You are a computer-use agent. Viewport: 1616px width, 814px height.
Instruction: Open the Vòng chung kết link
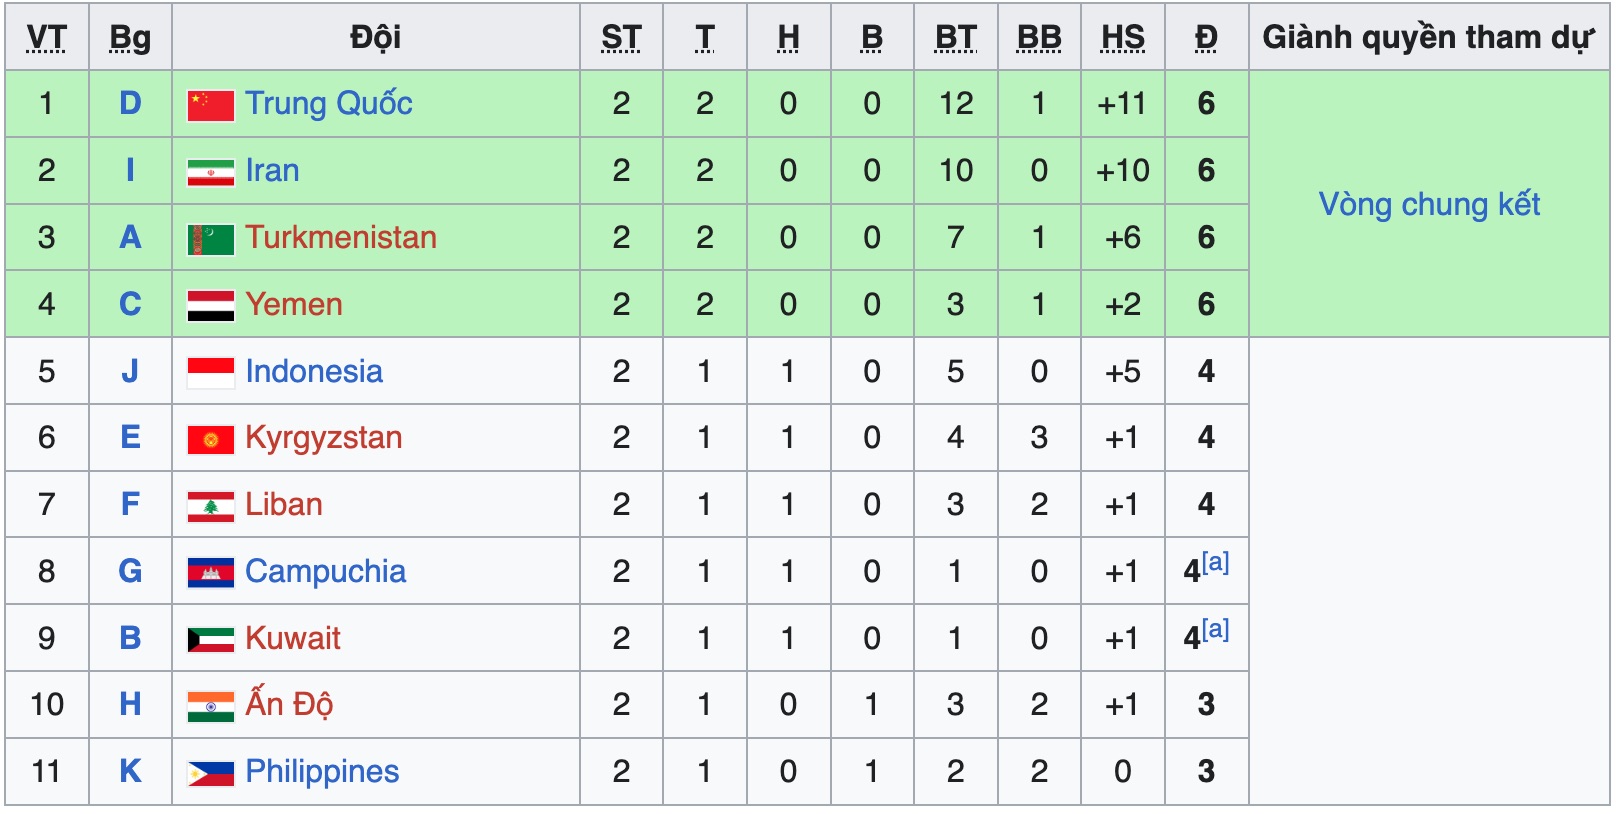click(x=1428, y=204)
